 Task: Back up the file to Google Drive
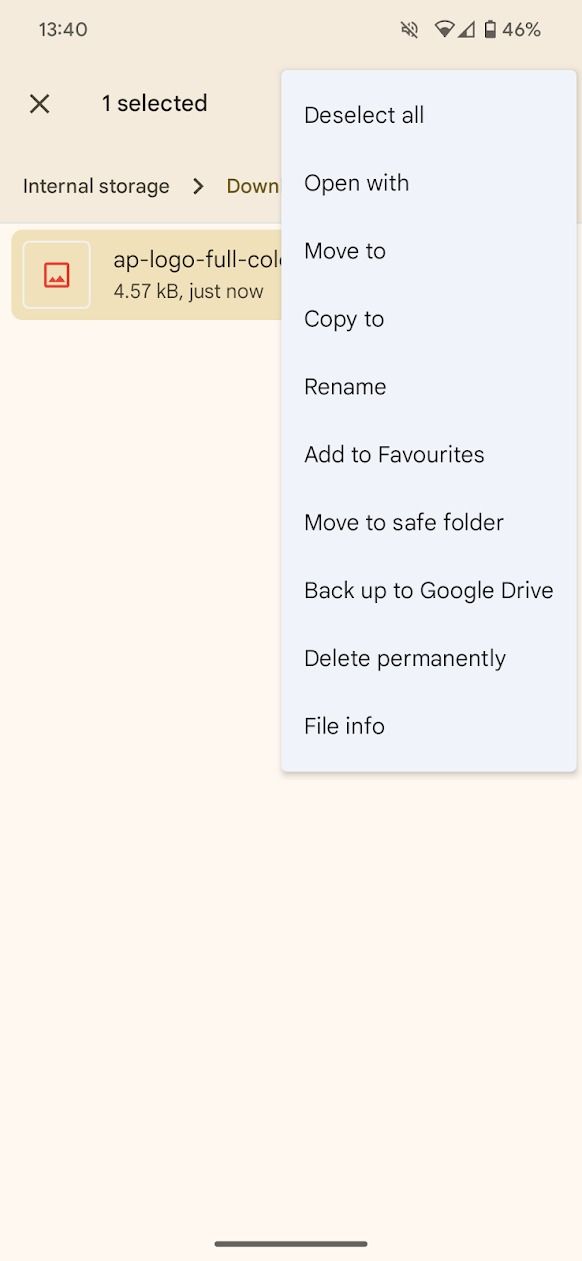[428, 590]
